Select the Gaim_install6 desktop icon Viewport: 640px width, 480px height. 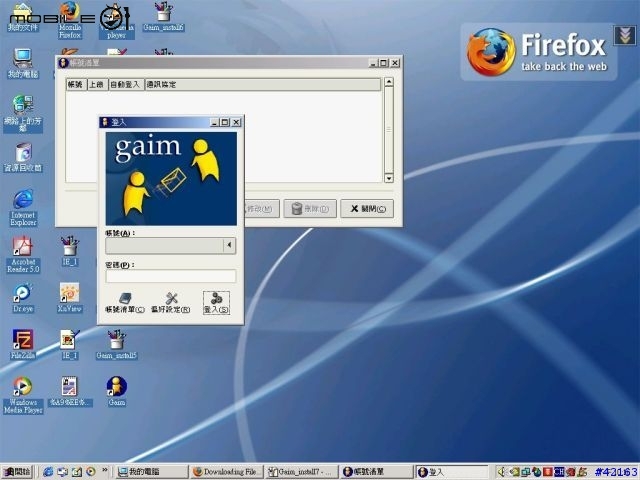[x=163, y=17]
